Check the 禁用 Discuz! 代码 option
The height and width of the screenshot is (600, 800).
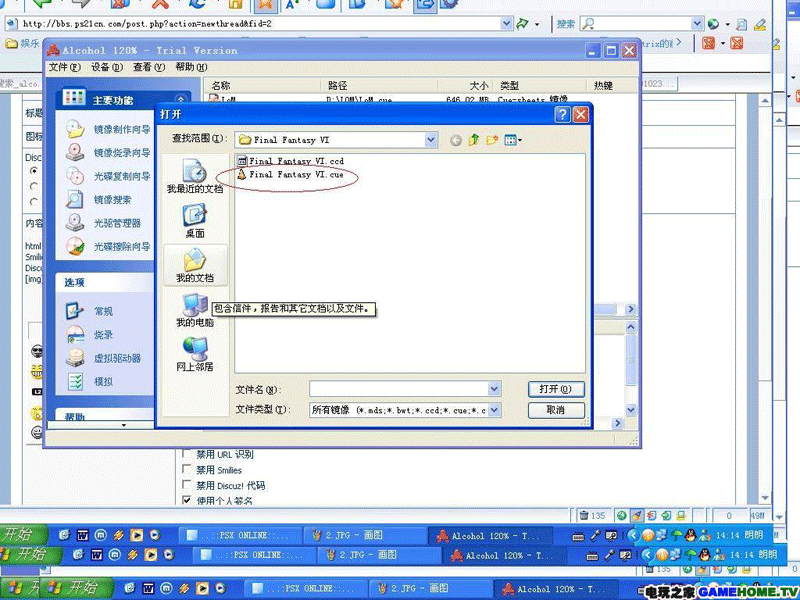click(187, 485)
